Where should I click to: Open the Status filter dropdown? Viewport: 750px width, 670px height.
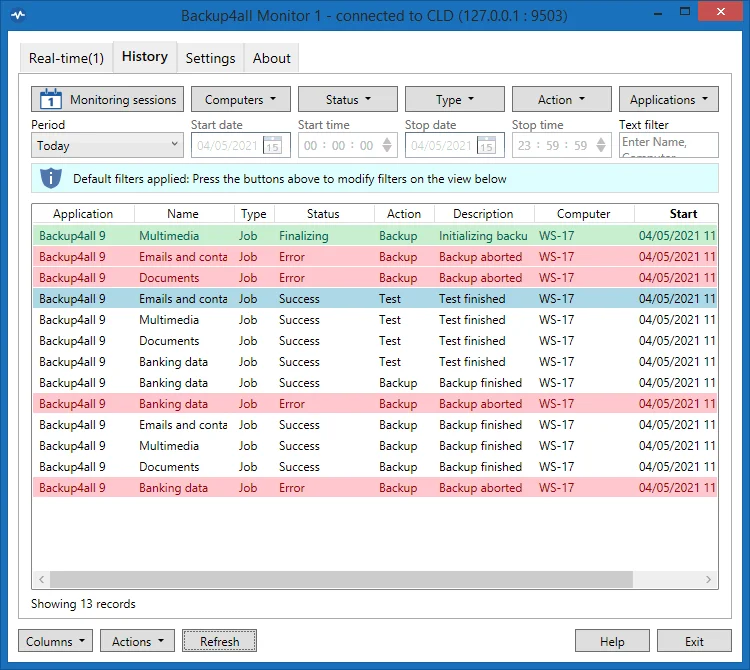pos(348,100)
